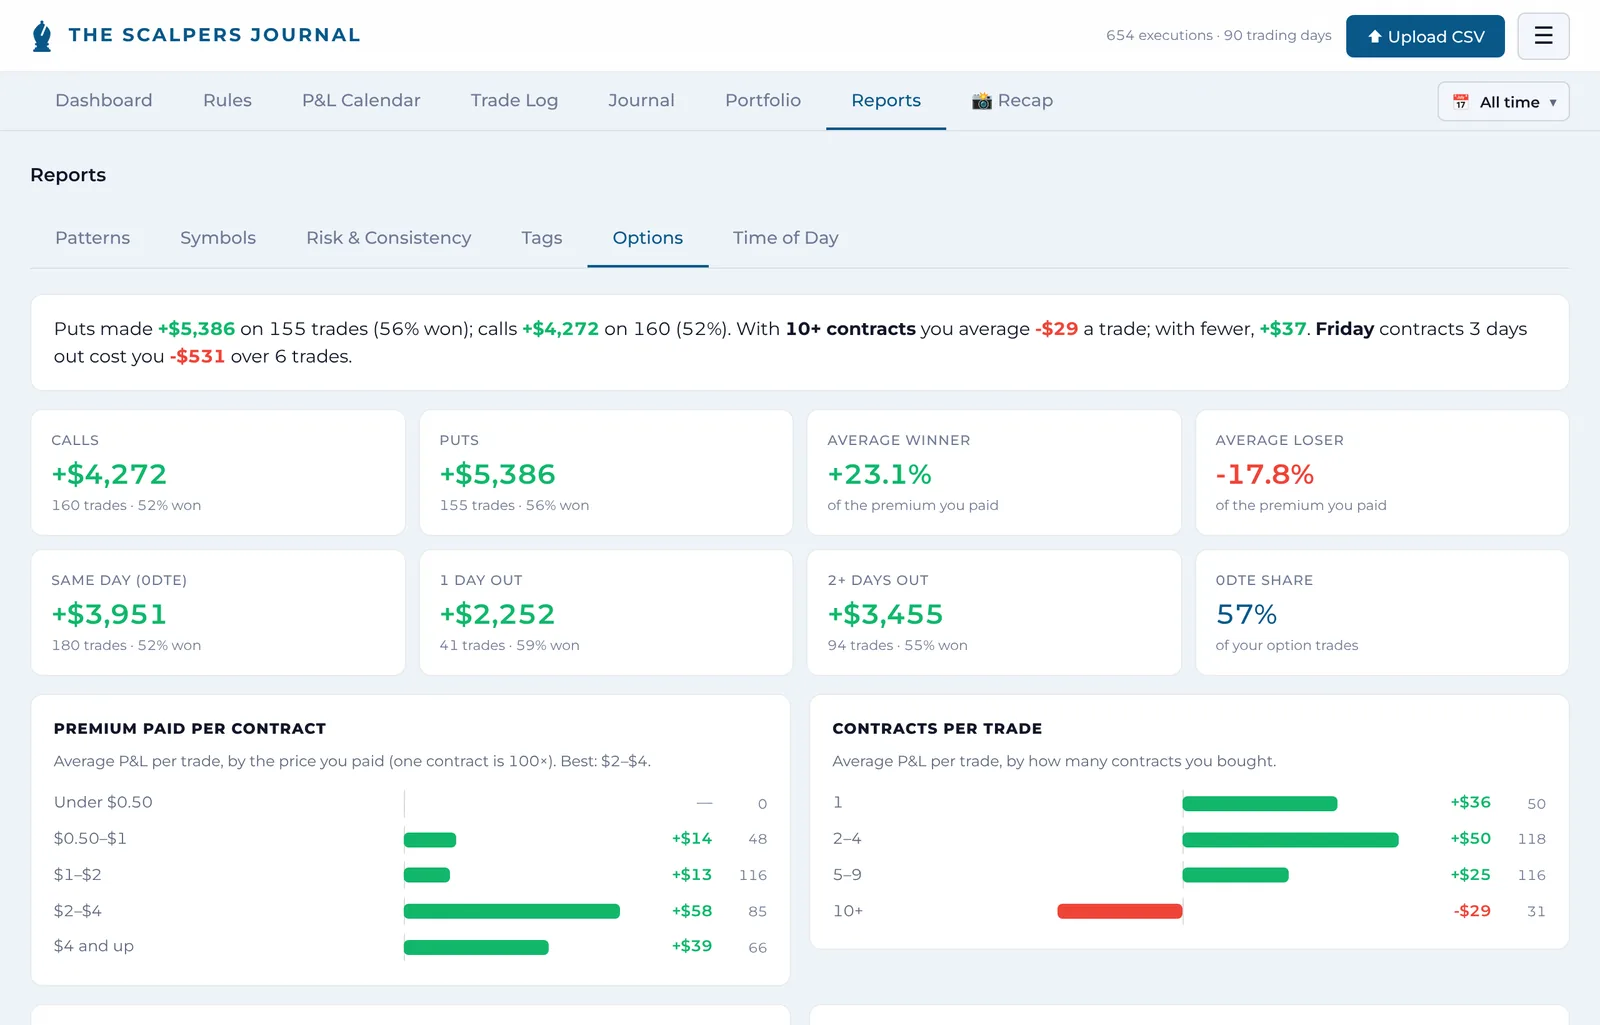Click the Same Day (0DTE) card

(218, 612)
